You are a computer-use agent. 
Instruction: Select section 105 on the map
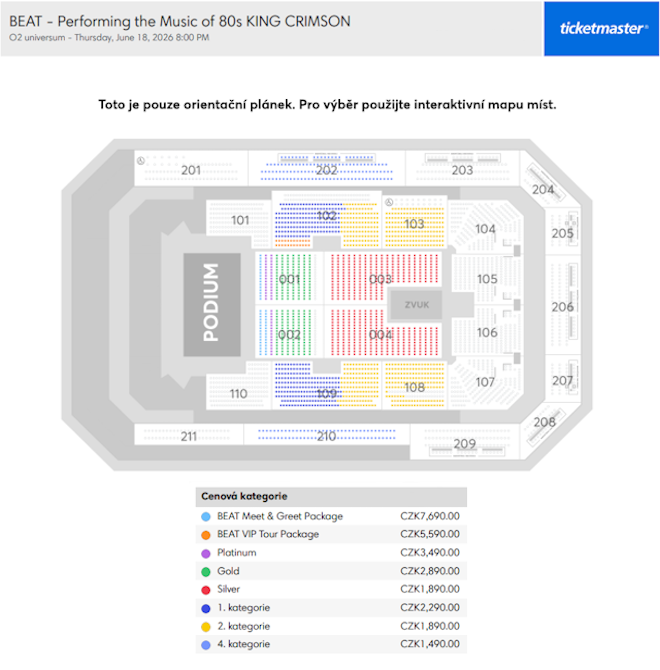[x=486, y=279]
